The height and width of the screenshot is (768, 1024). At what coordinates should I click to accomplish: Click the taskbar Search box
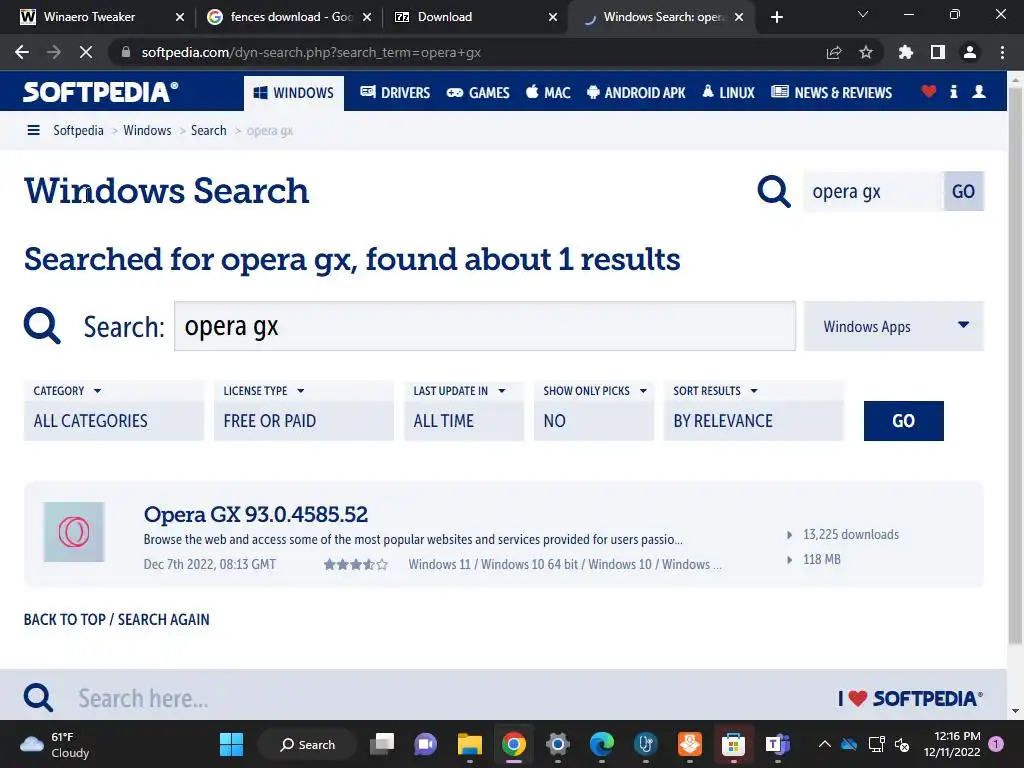308,744
